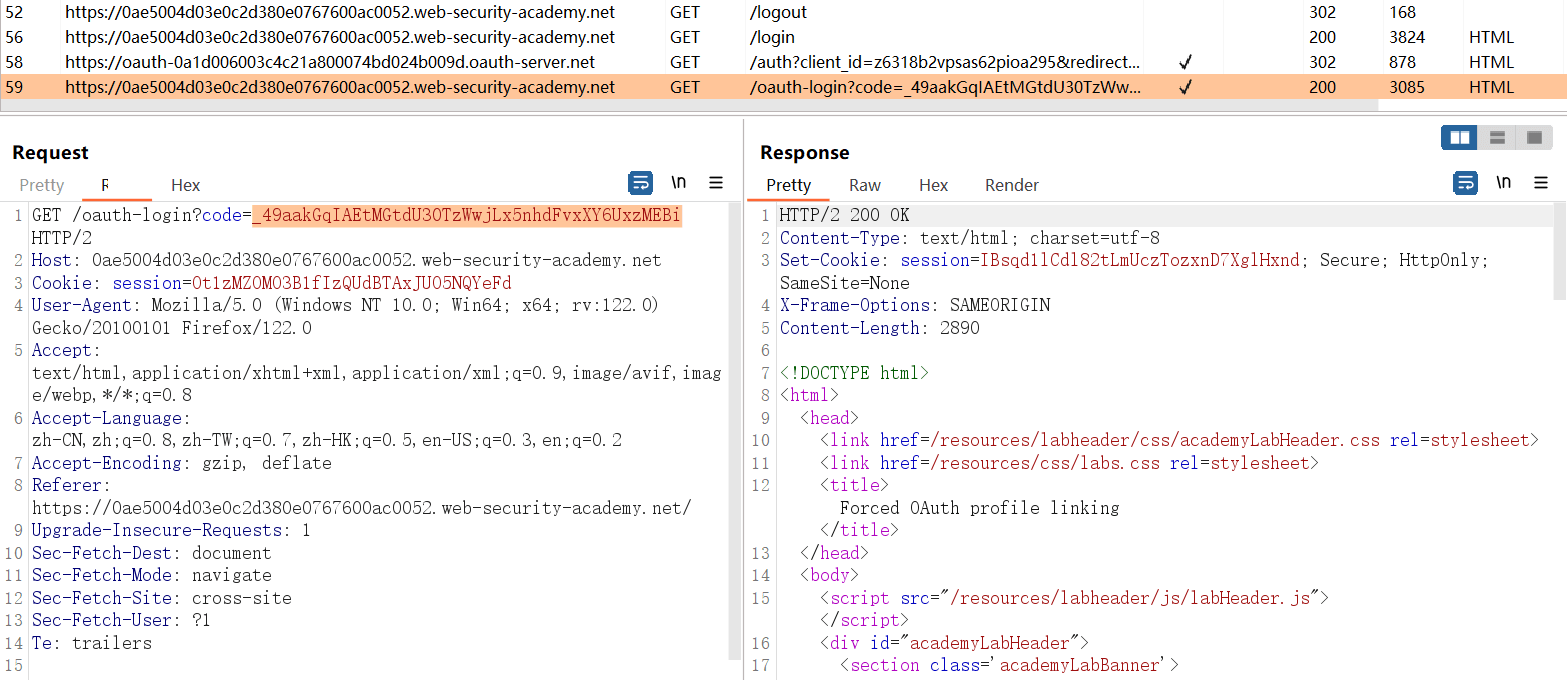Viewport: 1567px width, 680px height.
Task: Switch to Raw tab in Response panel
Action: [x=865, y=185]
